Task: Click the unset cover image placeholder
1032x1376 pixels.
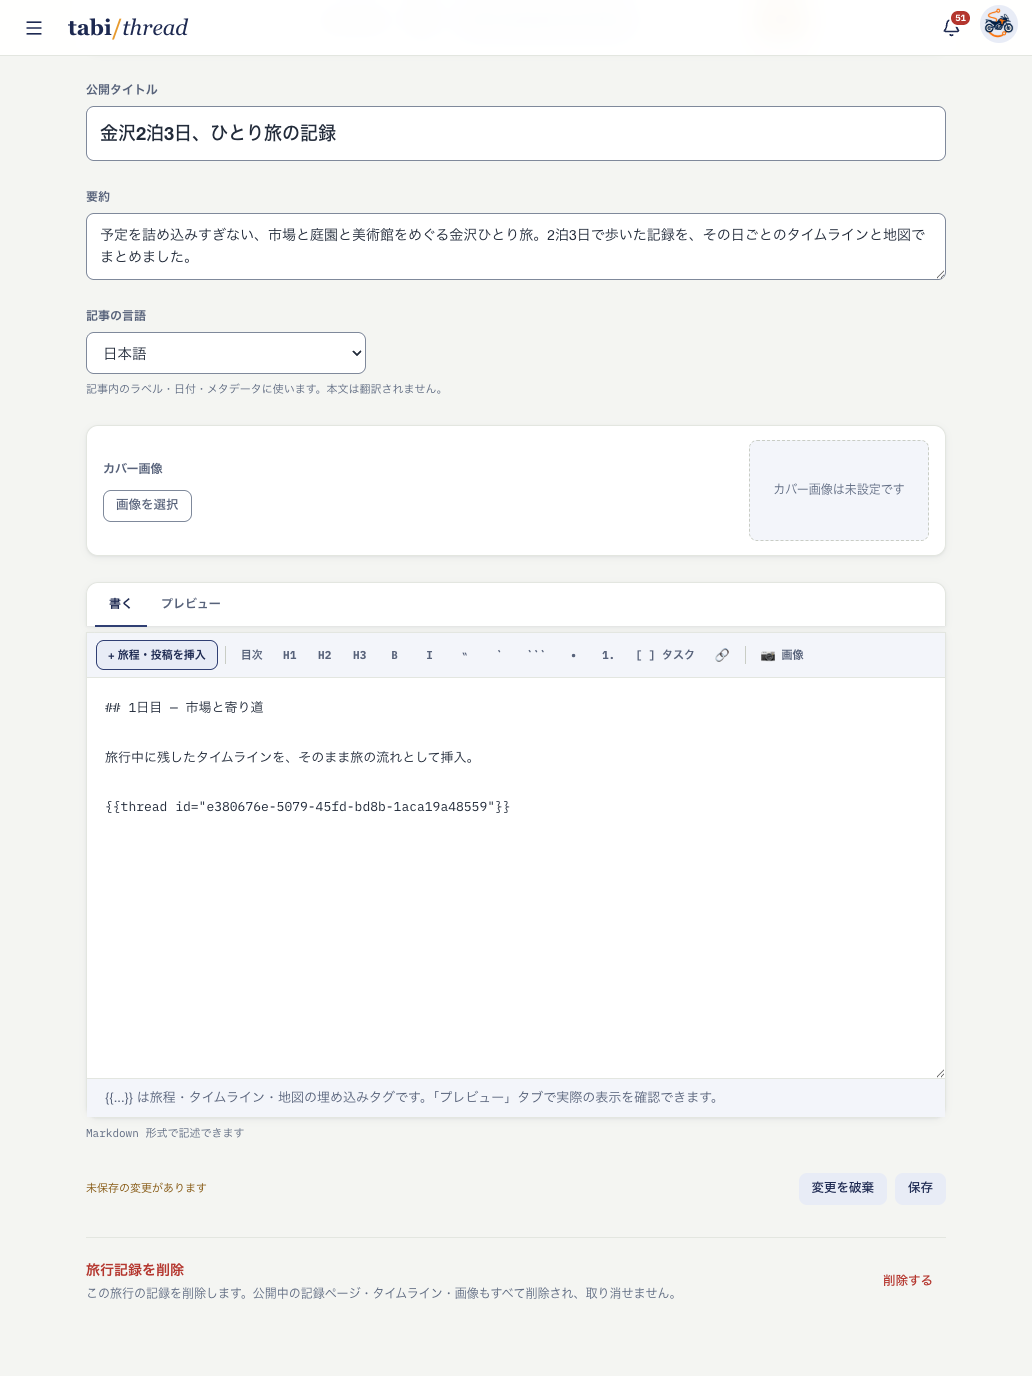Action: [x=839, y=490]
